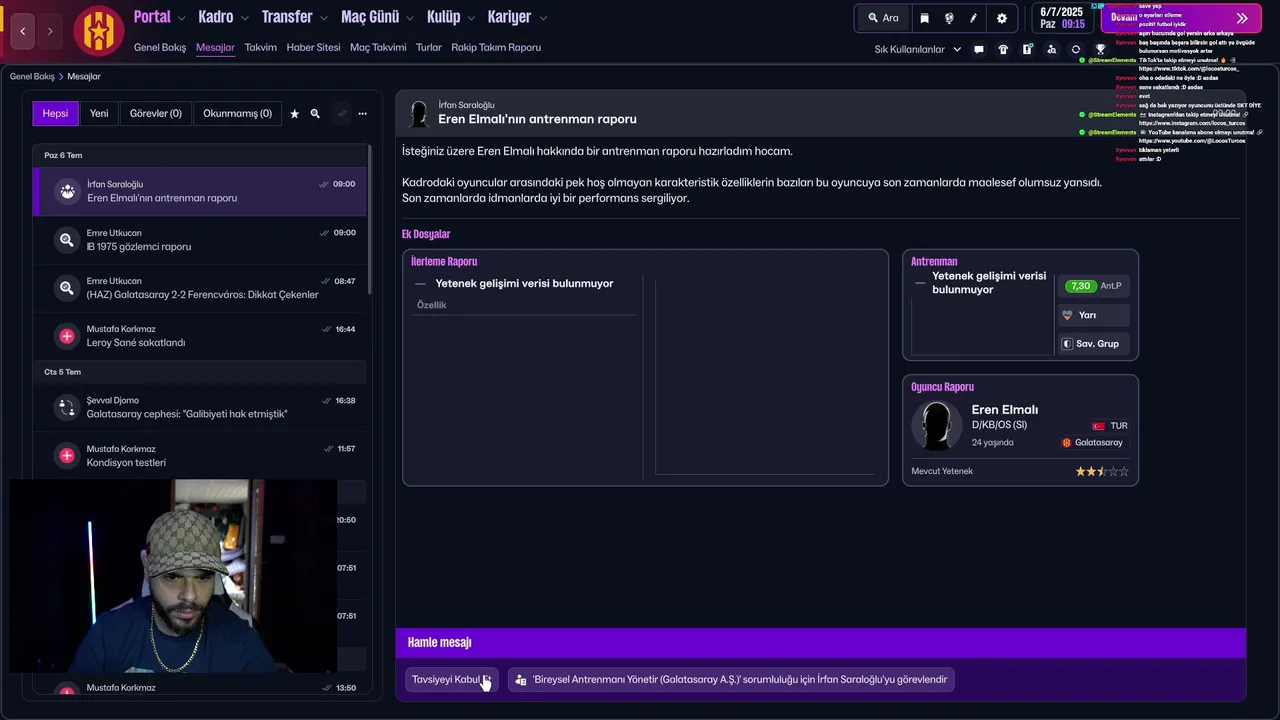Select the Hepsi message filter
This screenshot has width=1280, height=720.
click(x=55, y=114)
